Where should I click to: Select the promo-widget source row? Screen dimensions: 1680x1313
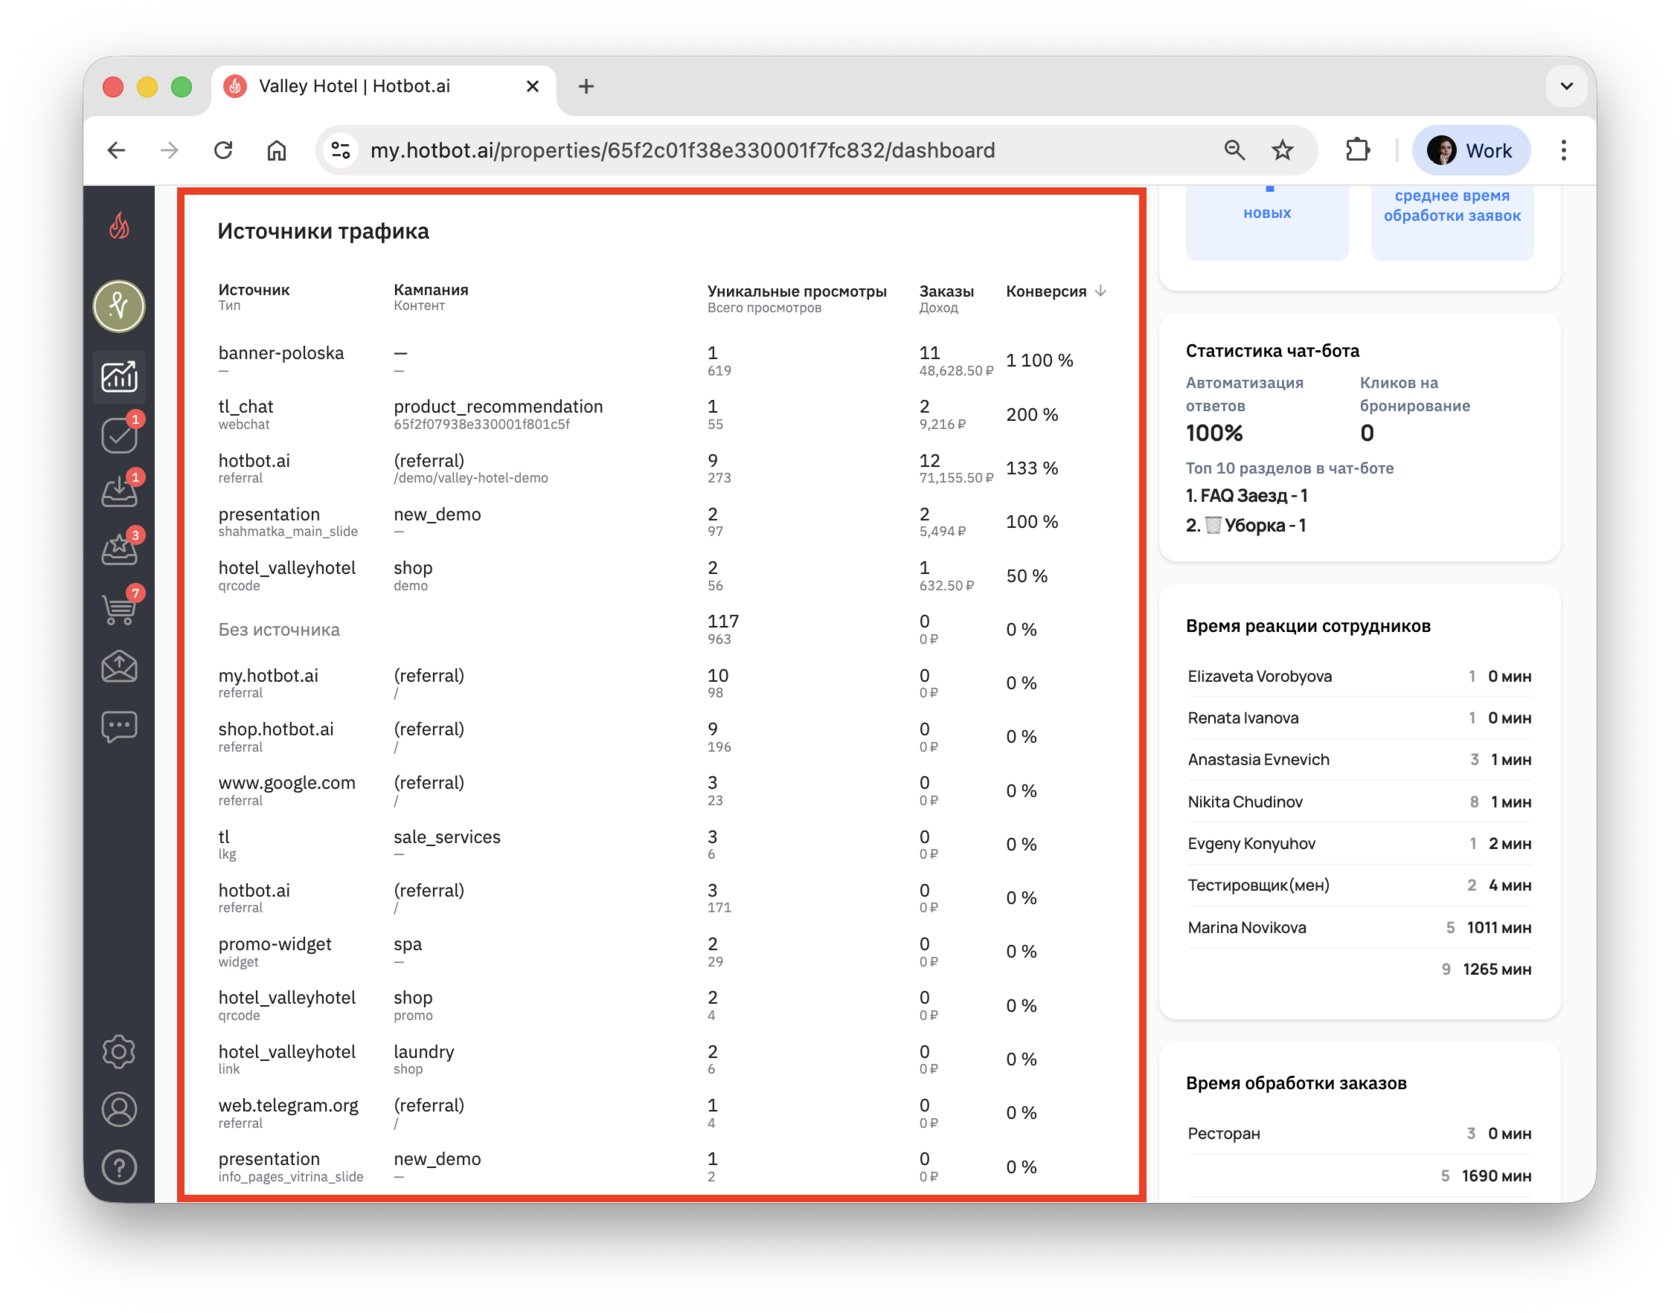[x=660, y=952]
